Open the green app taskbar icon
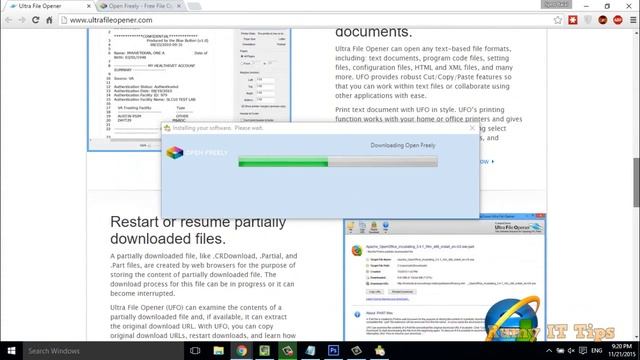The width and height of the screenshot is (640, 360). coord(264,351)
